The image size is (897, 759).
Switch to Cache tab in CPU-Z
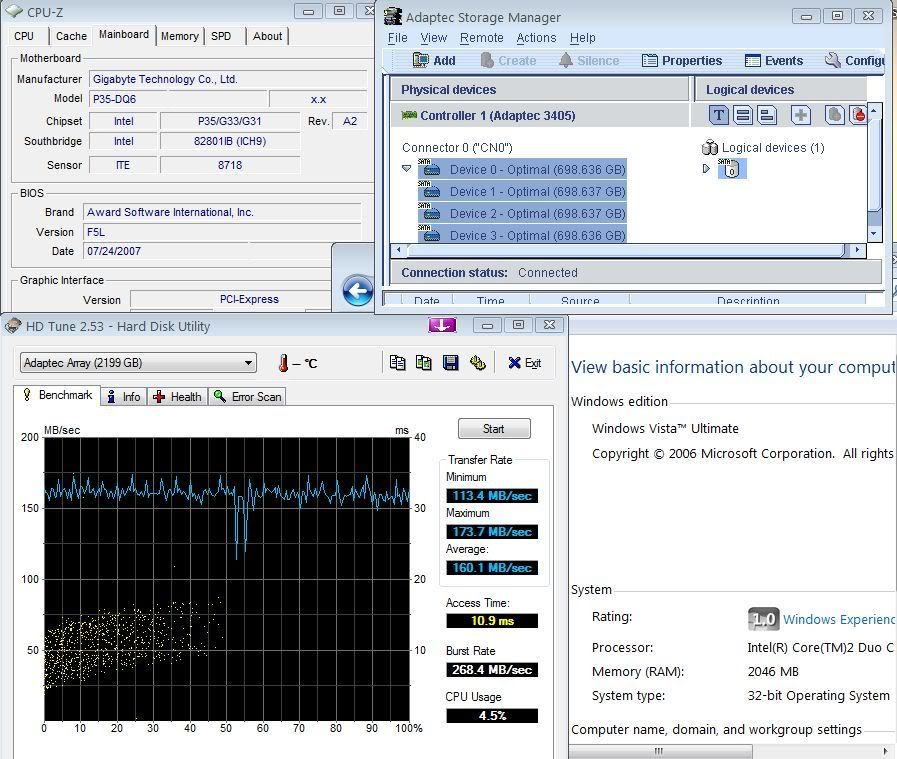[71, 36]
